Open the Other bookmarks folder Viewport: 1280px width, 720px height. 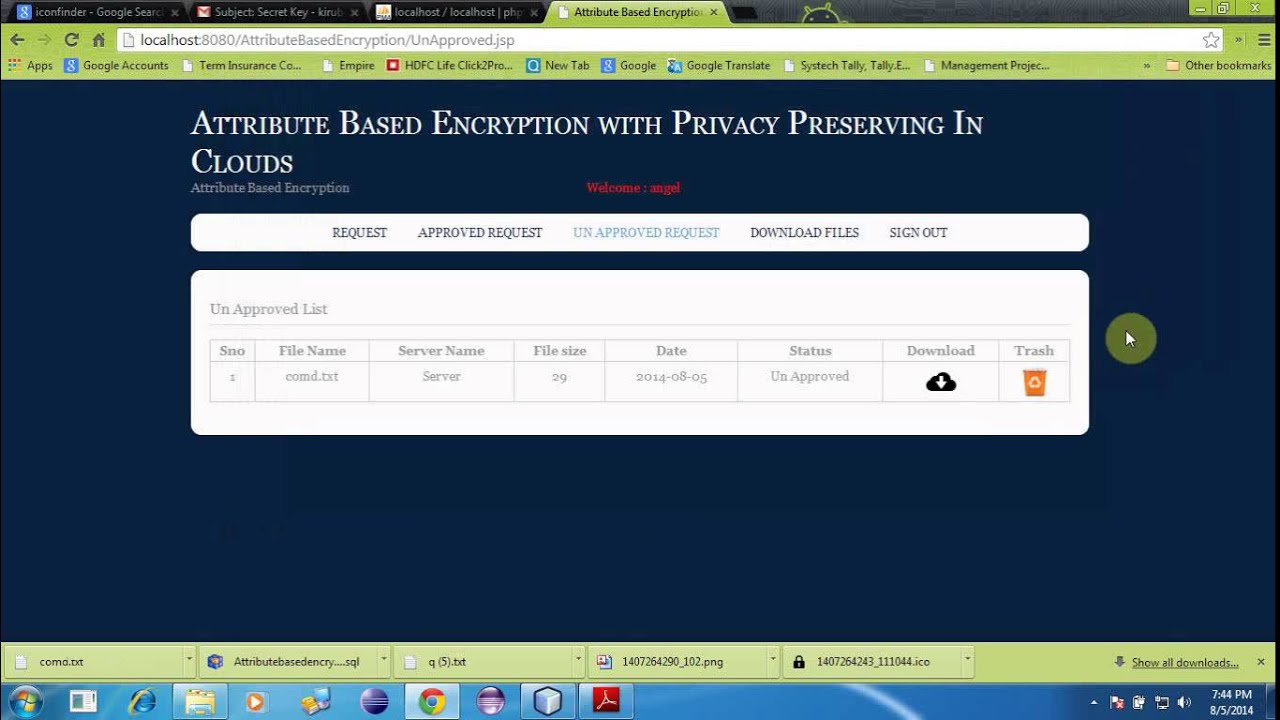click(1219, 65)
